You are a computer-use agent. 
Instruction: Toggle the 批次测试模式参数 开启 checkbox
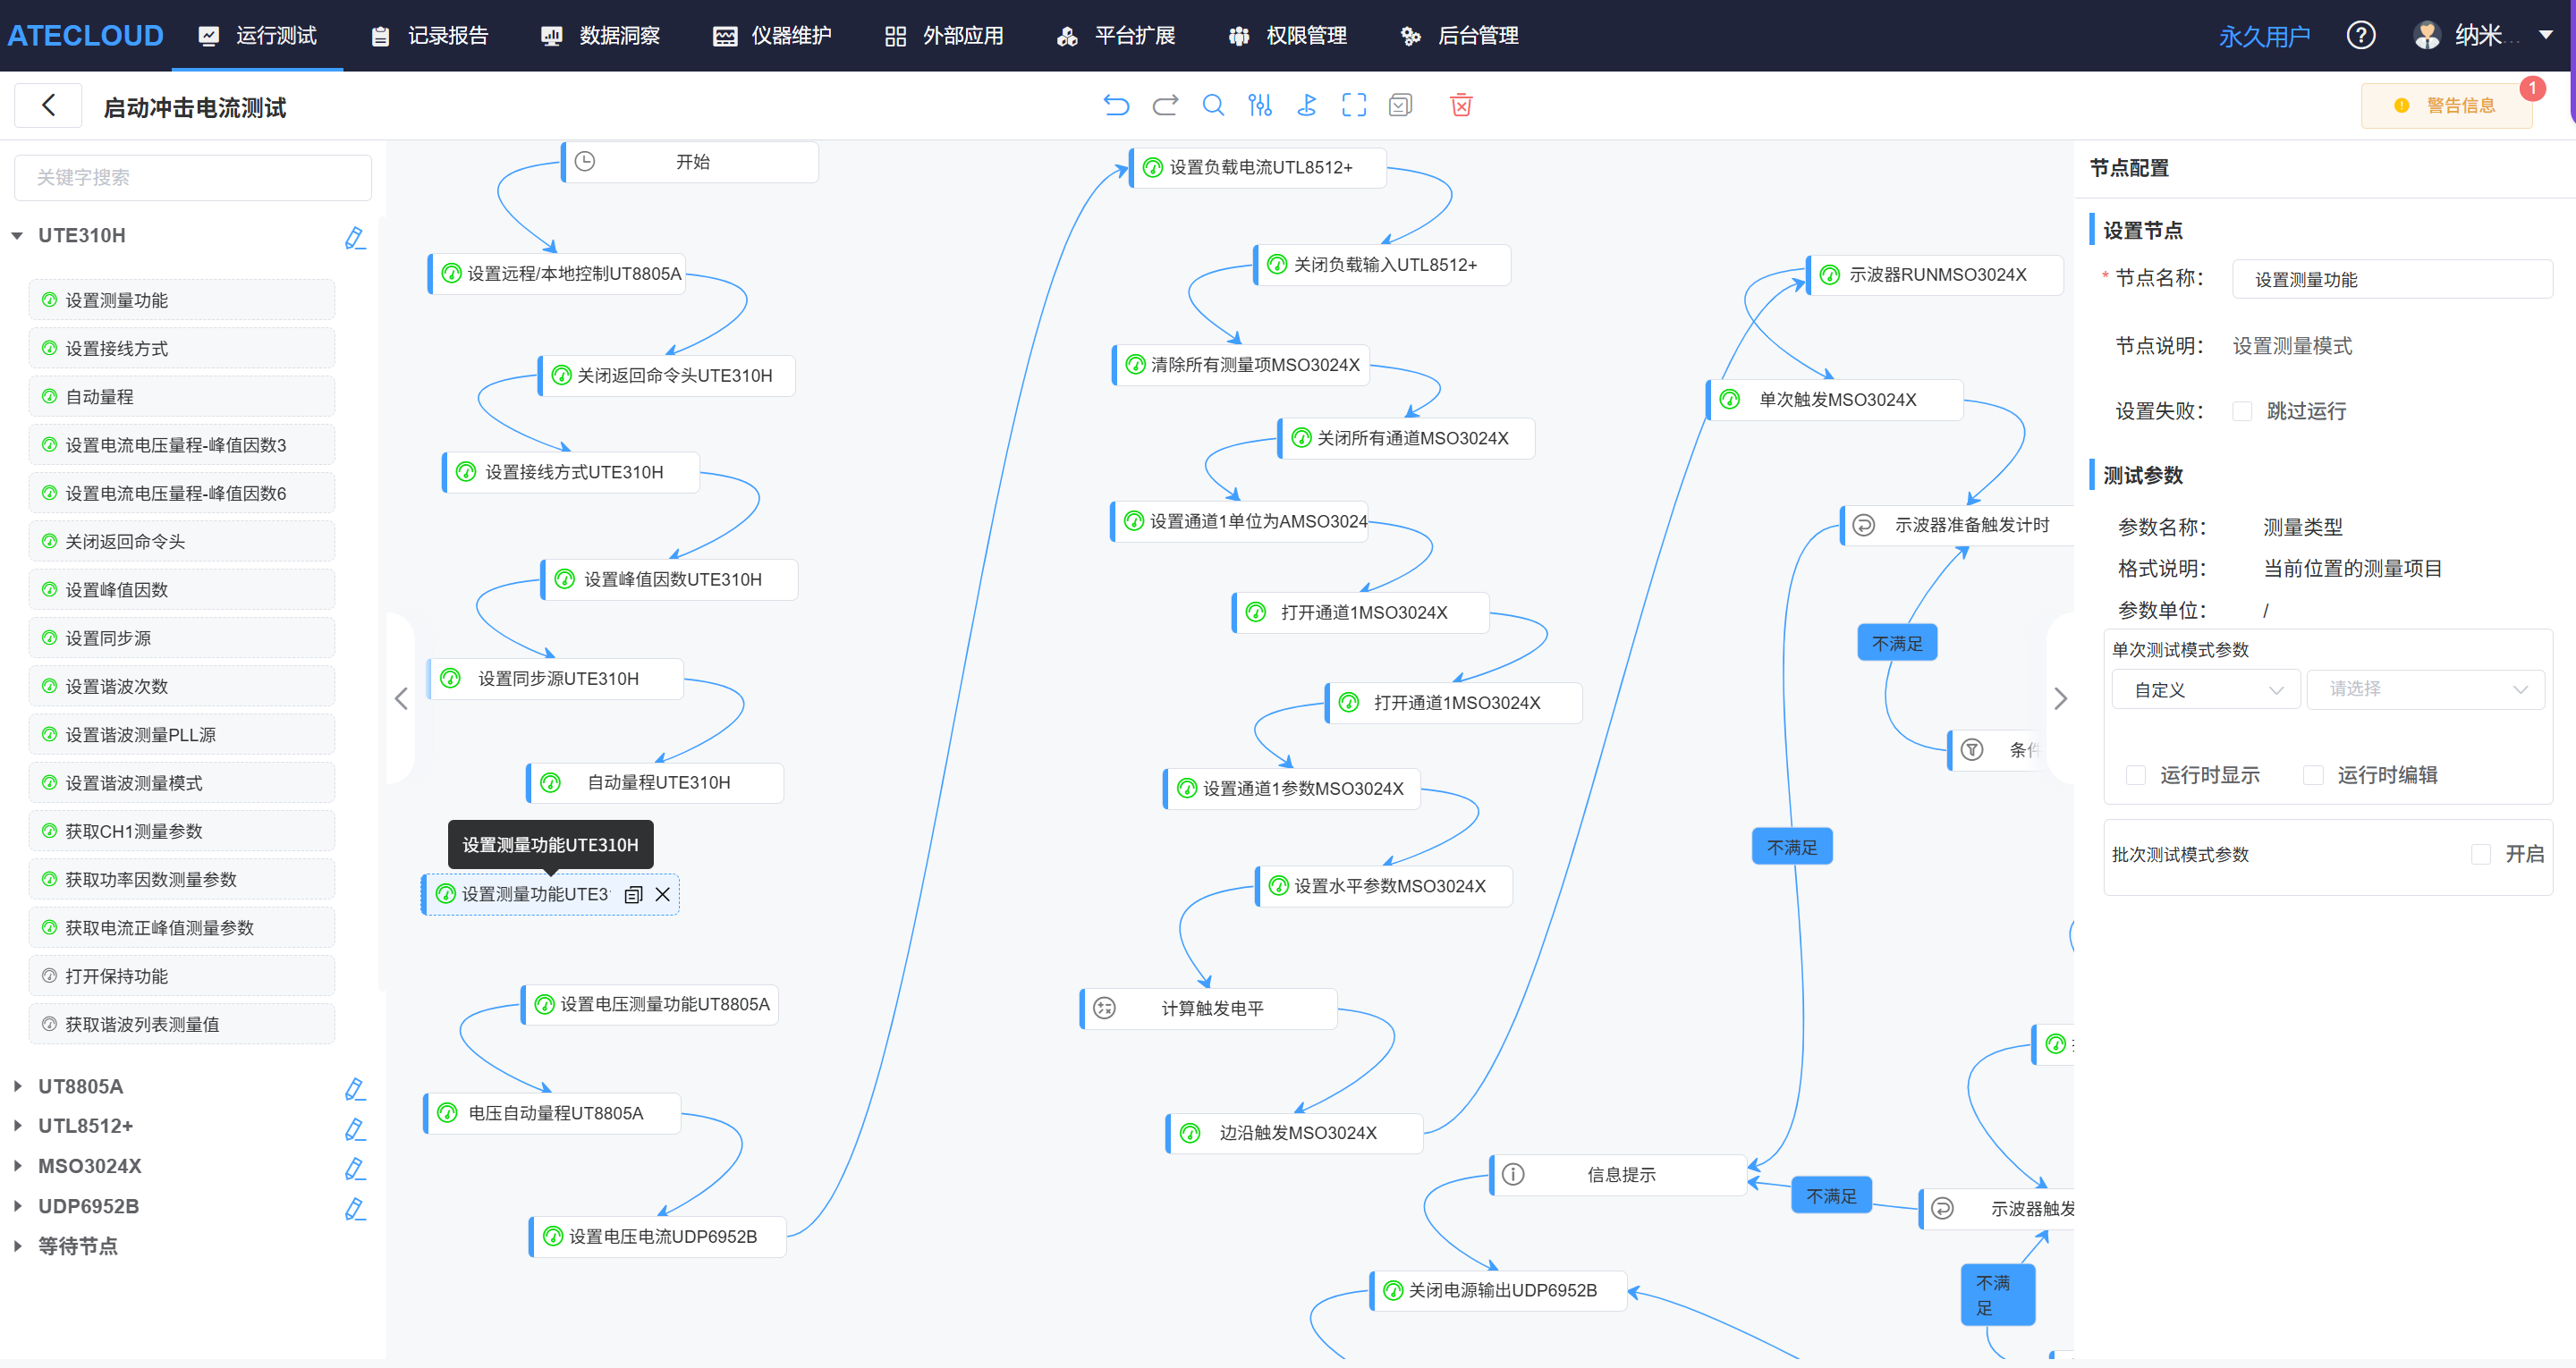pos(2481,854)
